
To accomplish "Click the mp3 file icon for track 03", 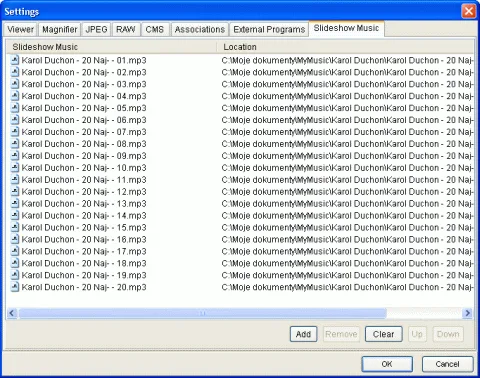I will point(15,84).
